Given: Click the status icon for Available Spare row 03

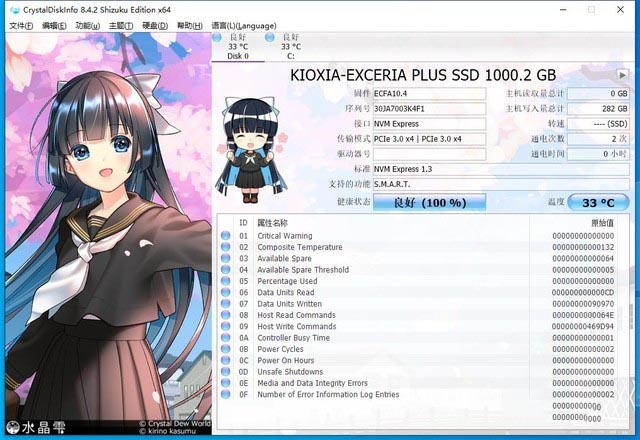Looking at the screenshot, I should pyautogui.click(x=225, y=258).
